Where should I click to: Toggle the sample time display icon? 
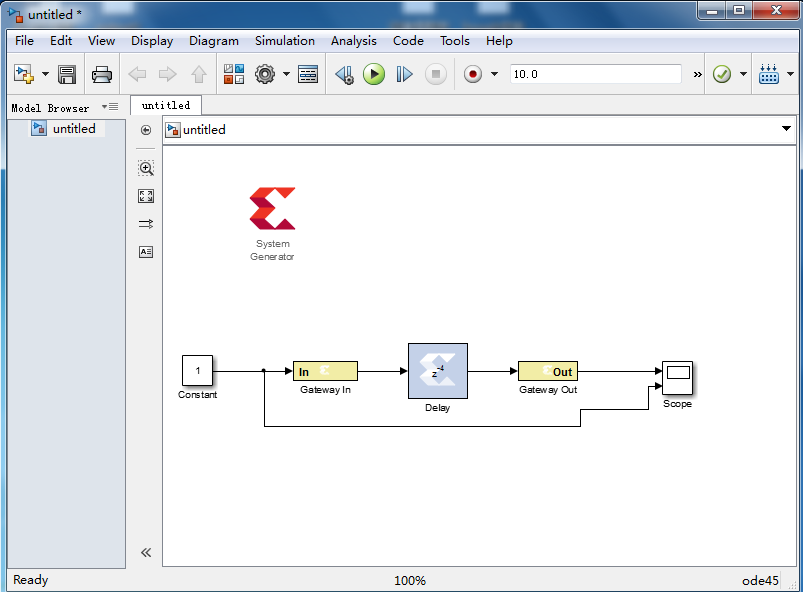click(146, 224)
